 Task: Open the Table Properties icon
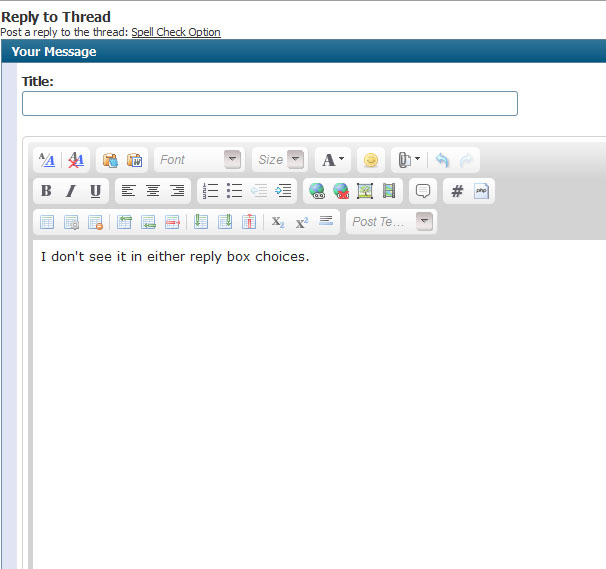[x=71, y=222]
